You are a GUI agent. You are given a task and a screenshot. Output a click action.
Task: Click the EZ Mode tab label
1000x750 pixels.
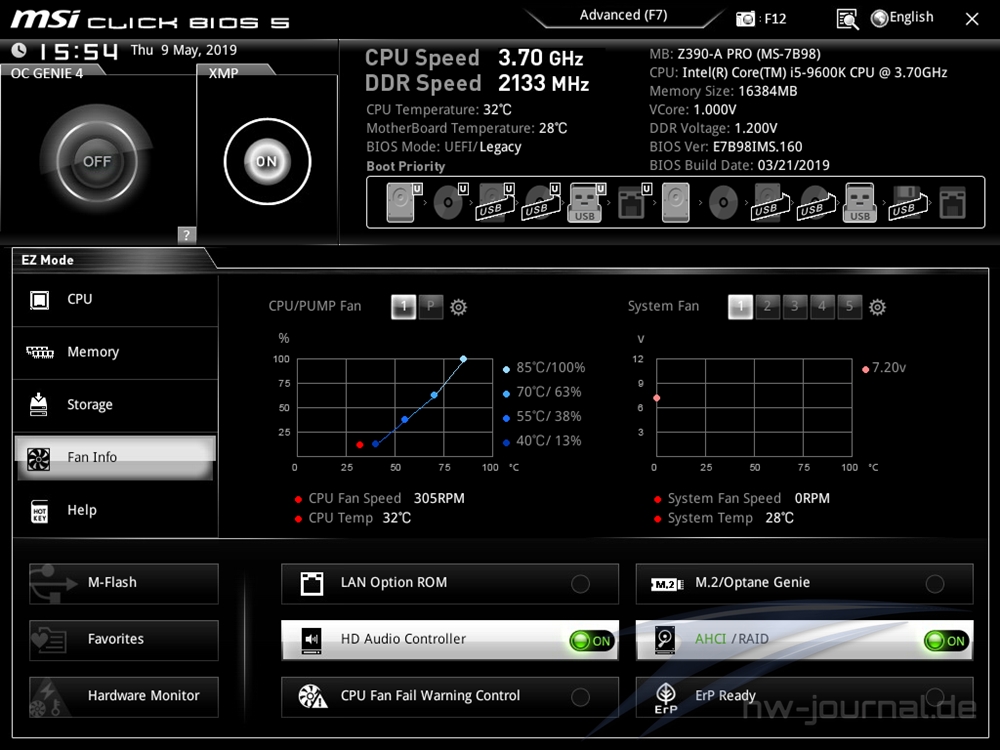47,260
